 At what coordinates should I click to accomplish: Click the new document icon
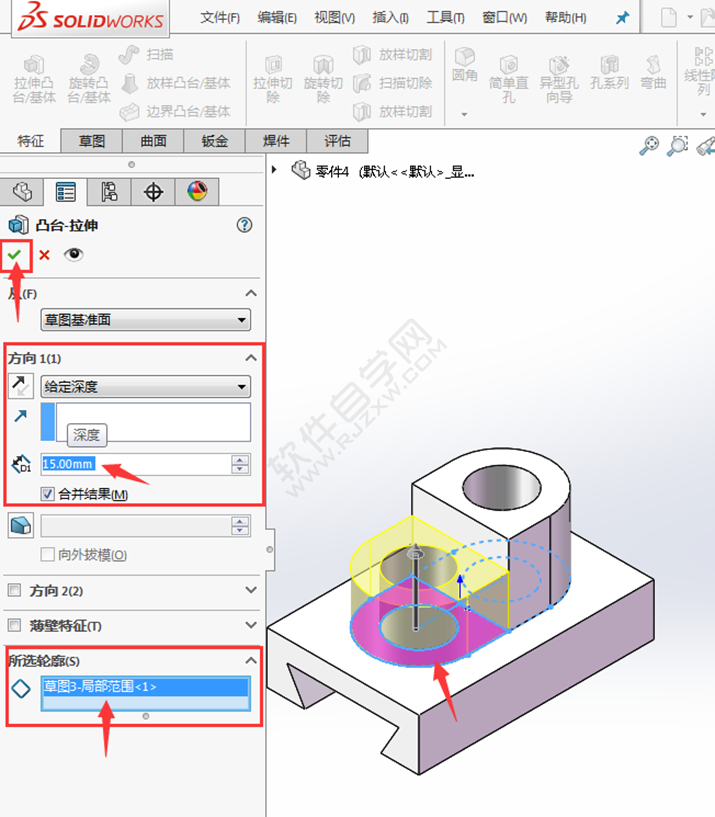point(669,18)
